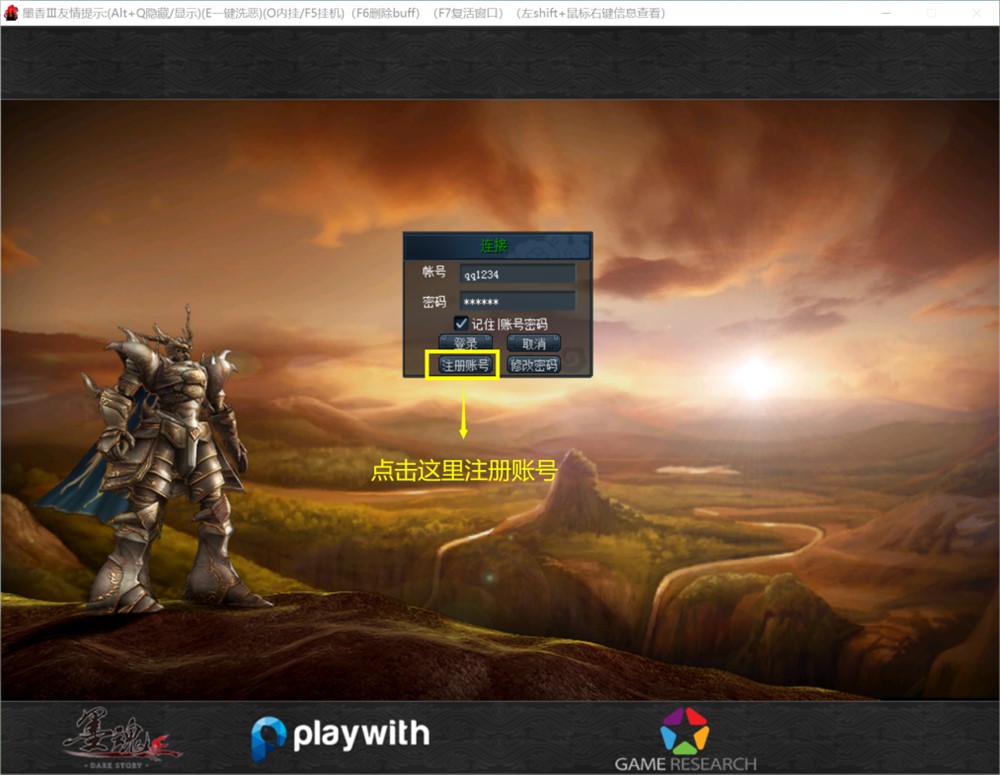Click the game icon in the title bar
This screenshot has width=1000, height=775.
(x=11, y=13)
